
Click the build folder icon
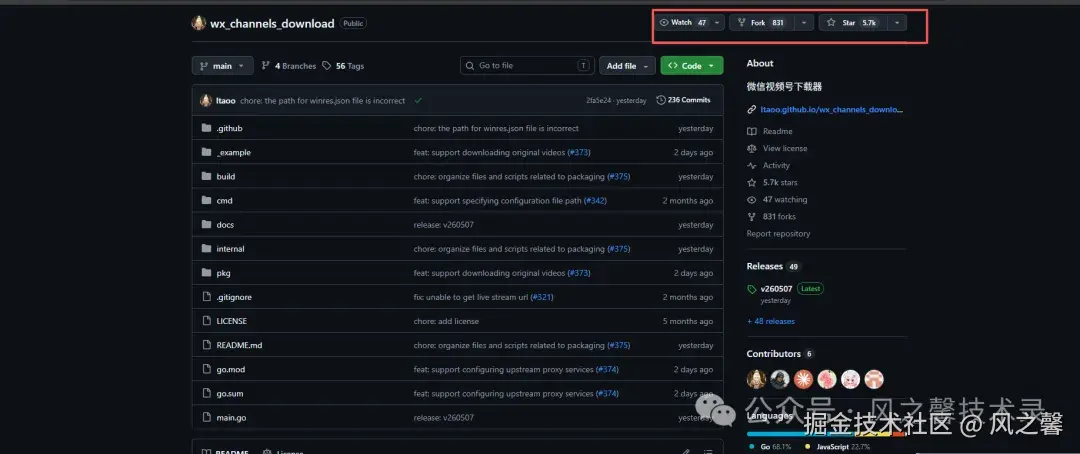206,176
